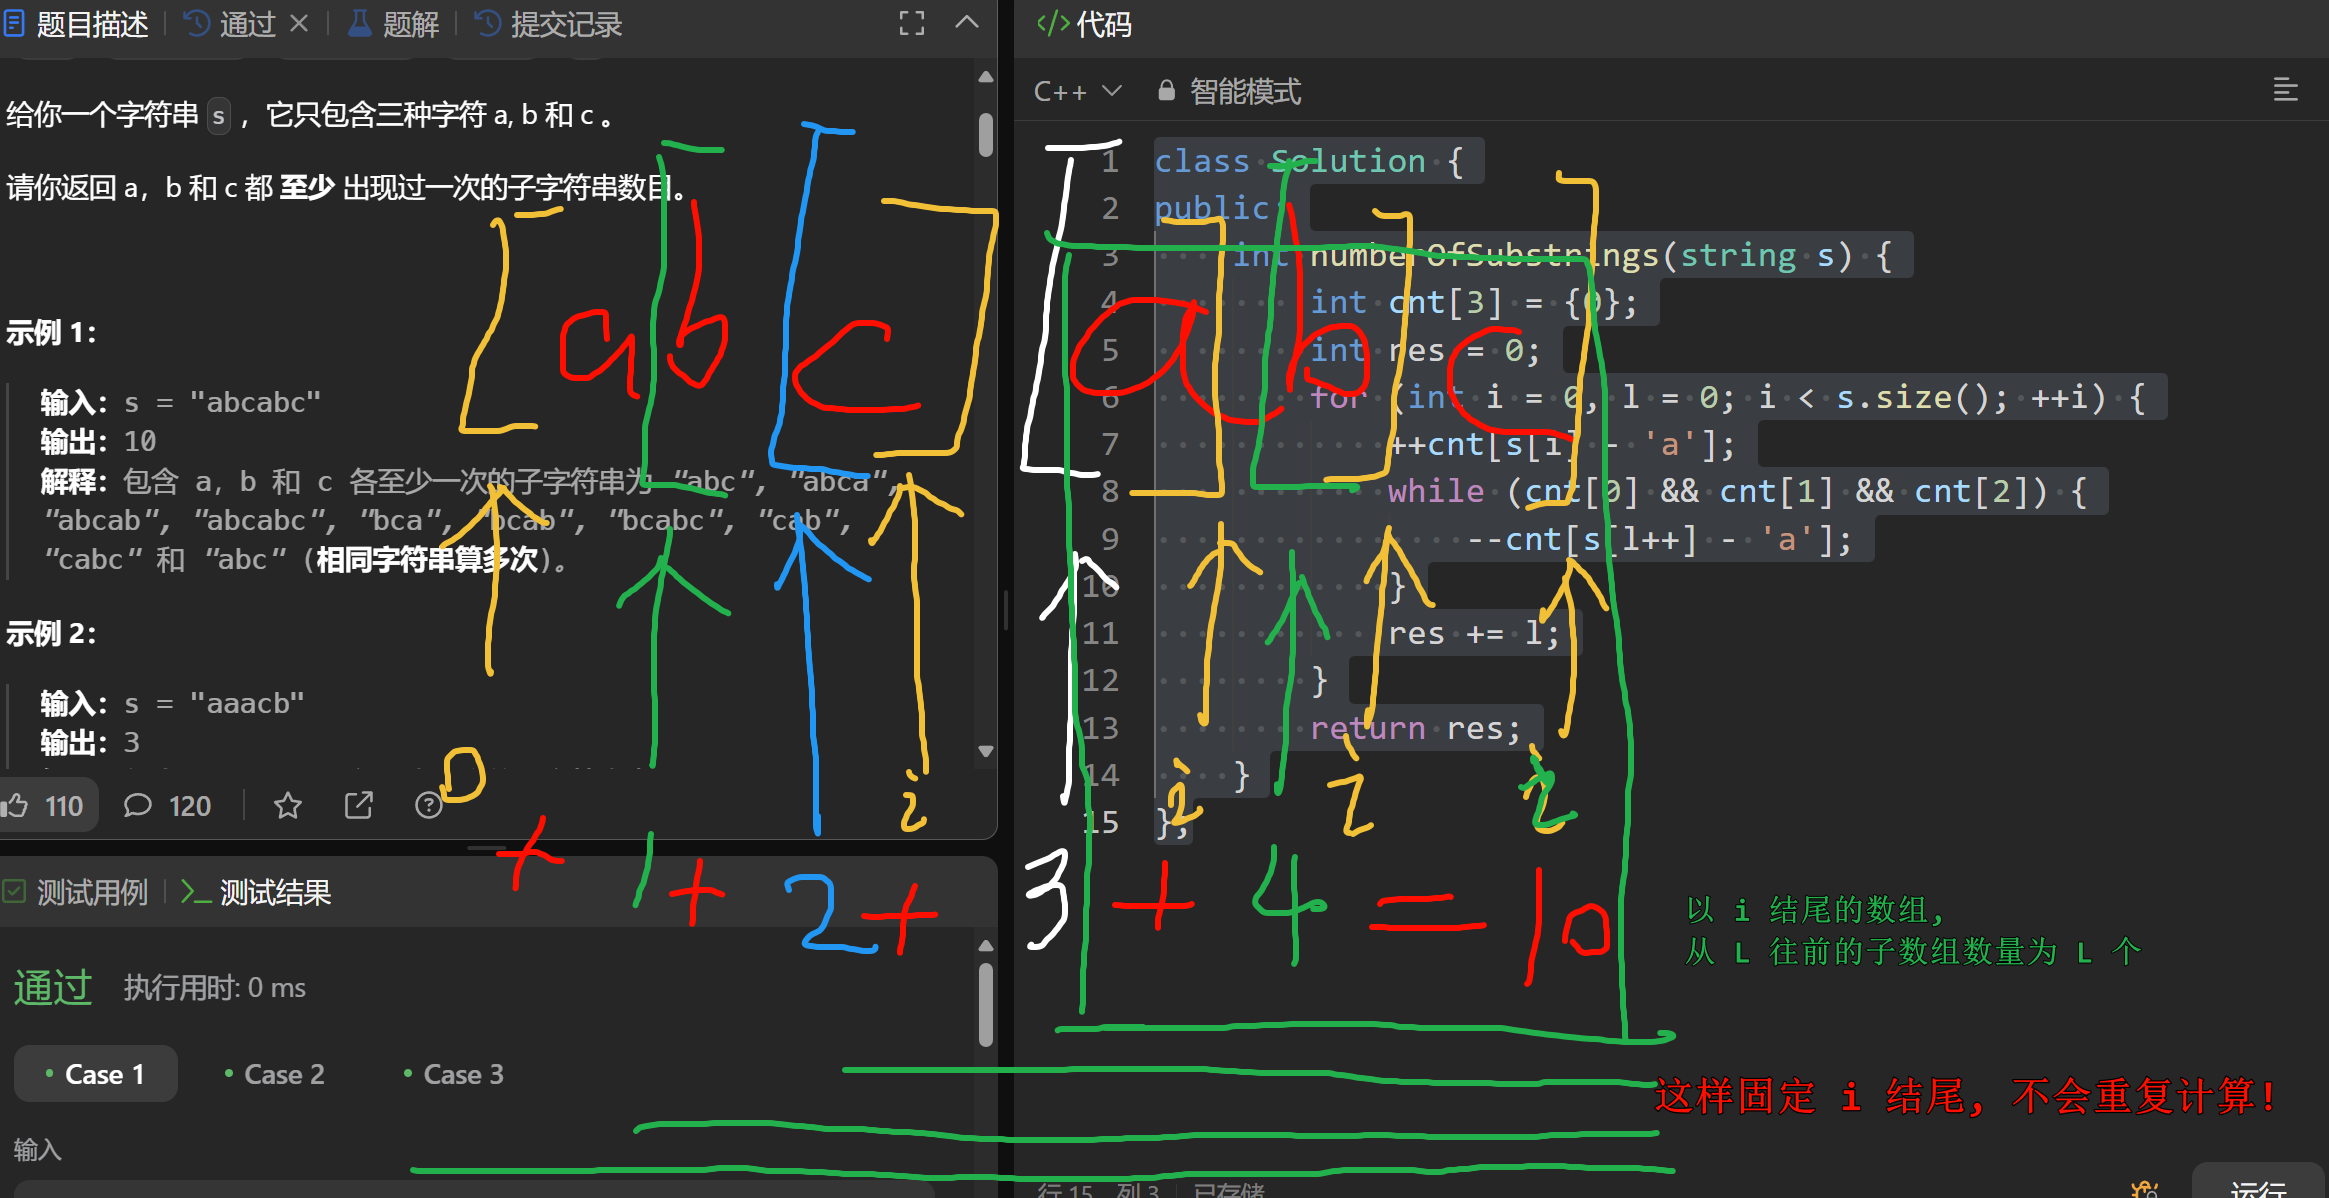Image resolution: width=2329 pixels, height=1198 pixels.
Task: Click the thumbs-up like icon
Action: tap(15, 806)
